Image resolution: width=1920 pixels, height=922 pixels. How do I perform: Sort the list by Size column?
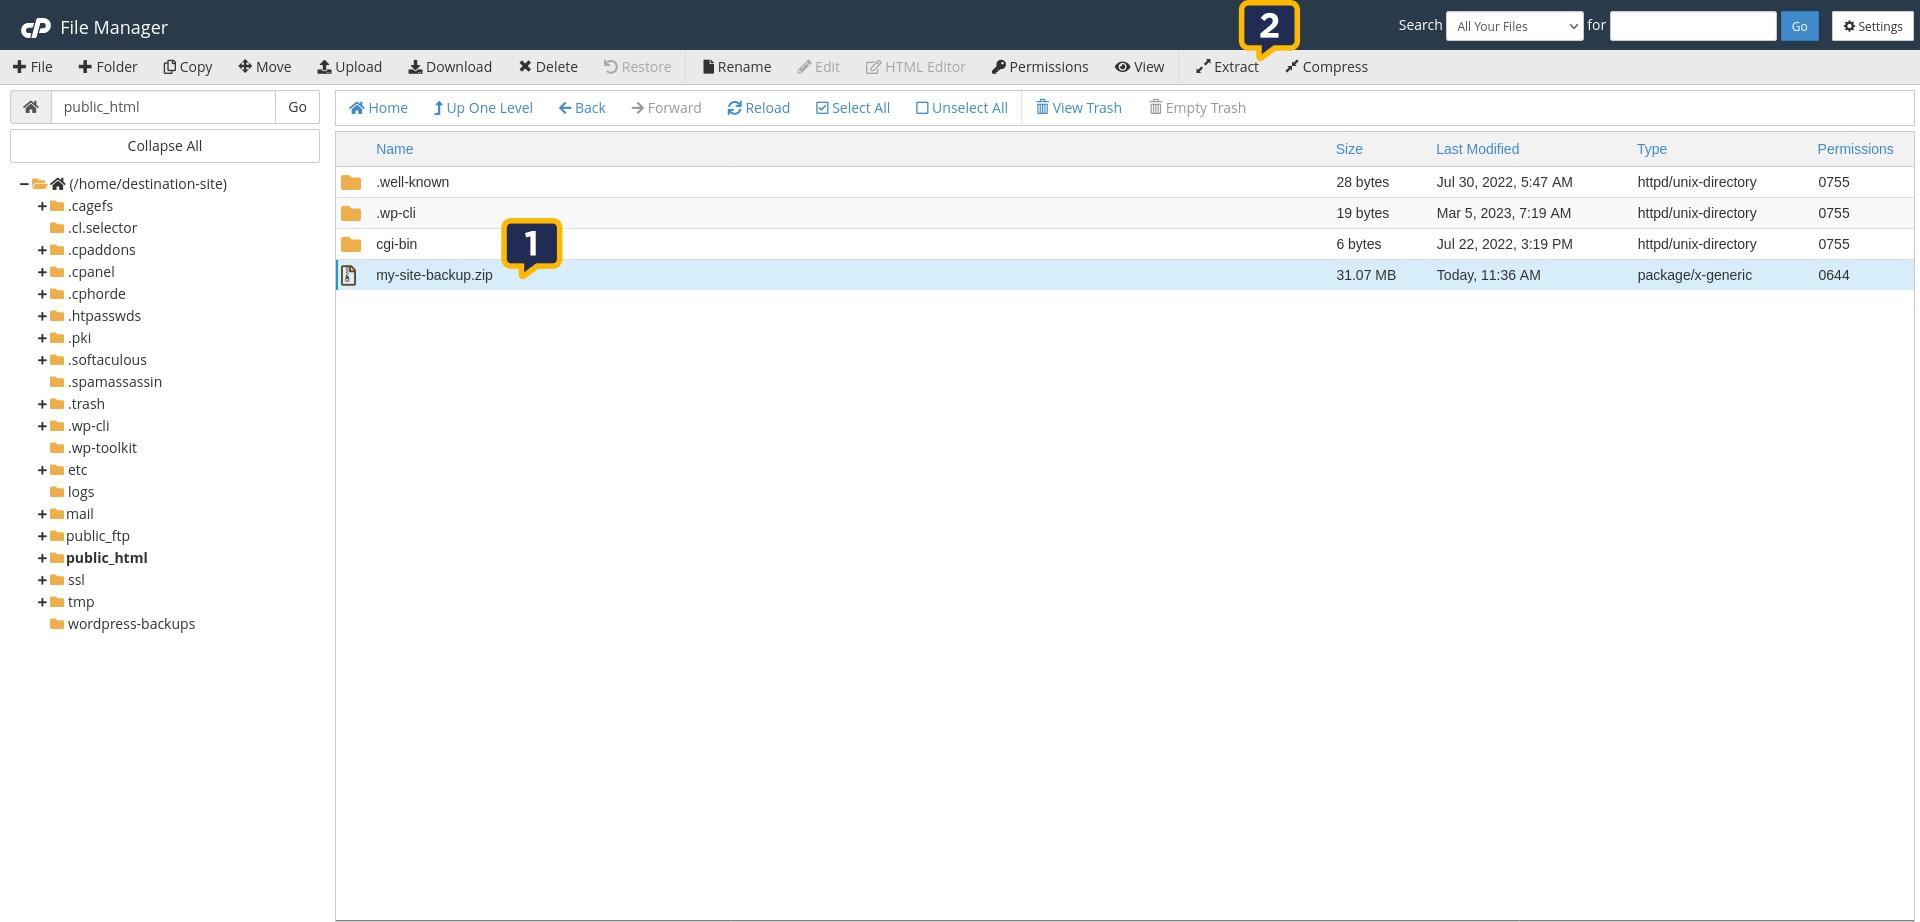1348,149
